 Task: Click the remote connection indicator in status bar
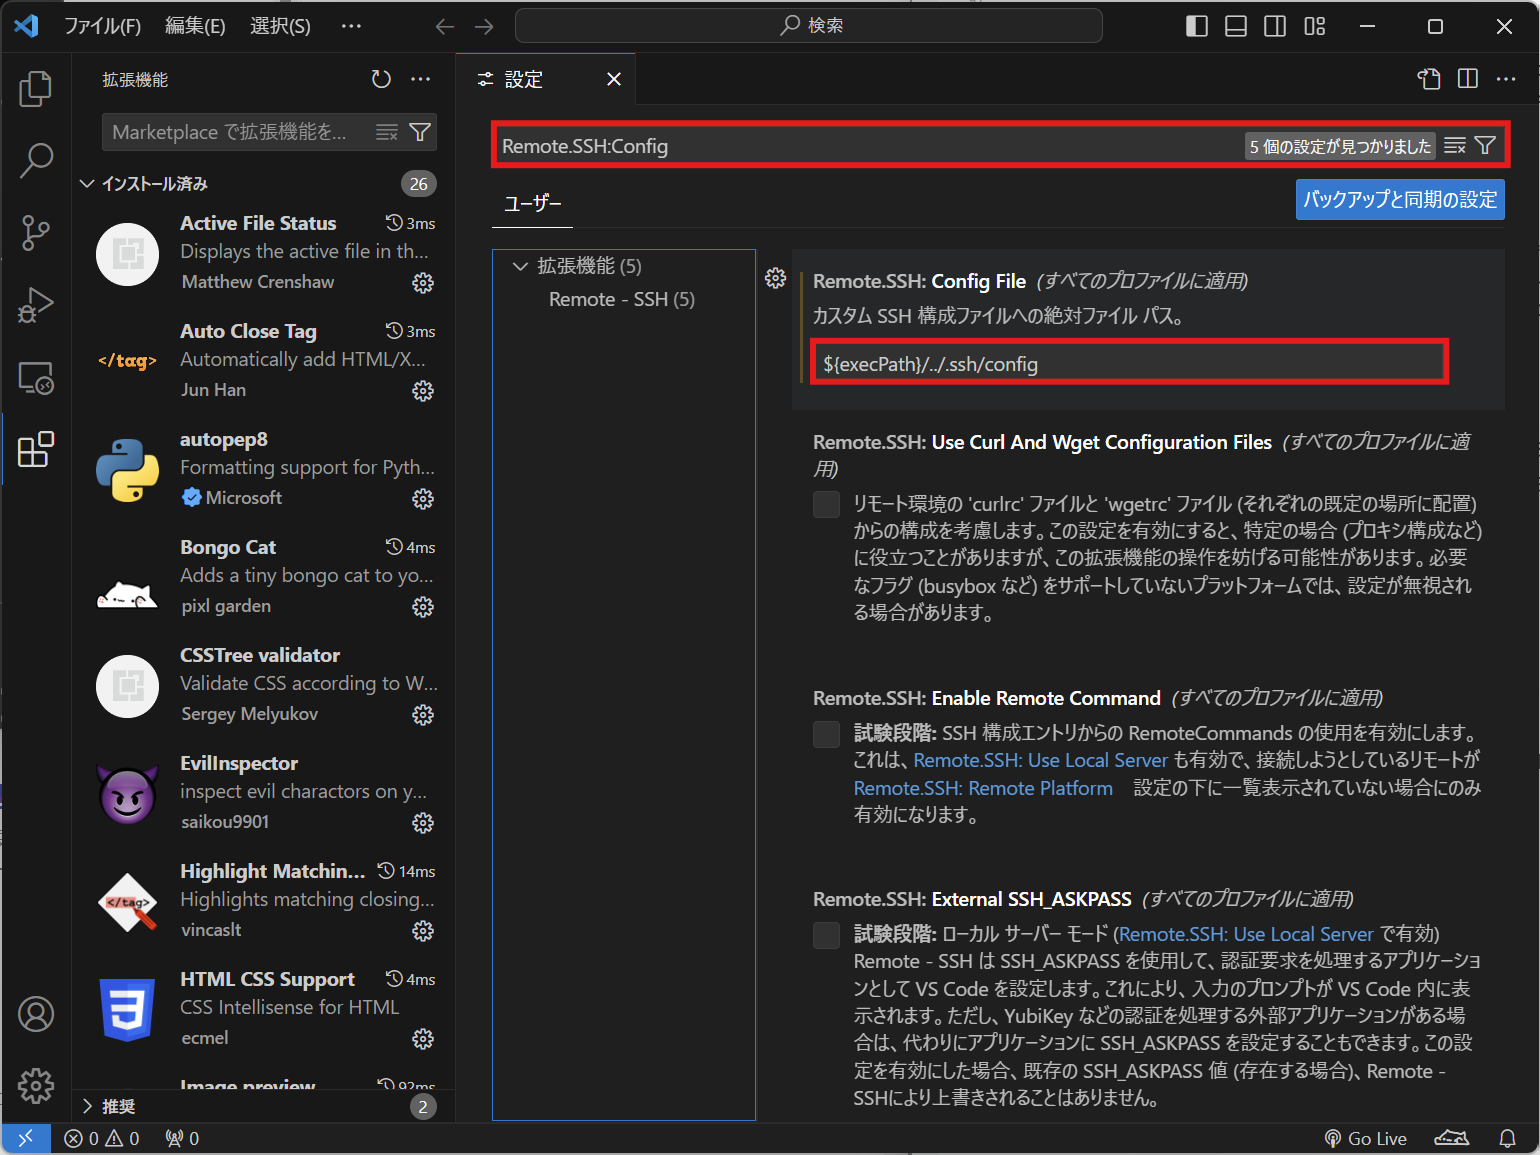(26, 1138)
